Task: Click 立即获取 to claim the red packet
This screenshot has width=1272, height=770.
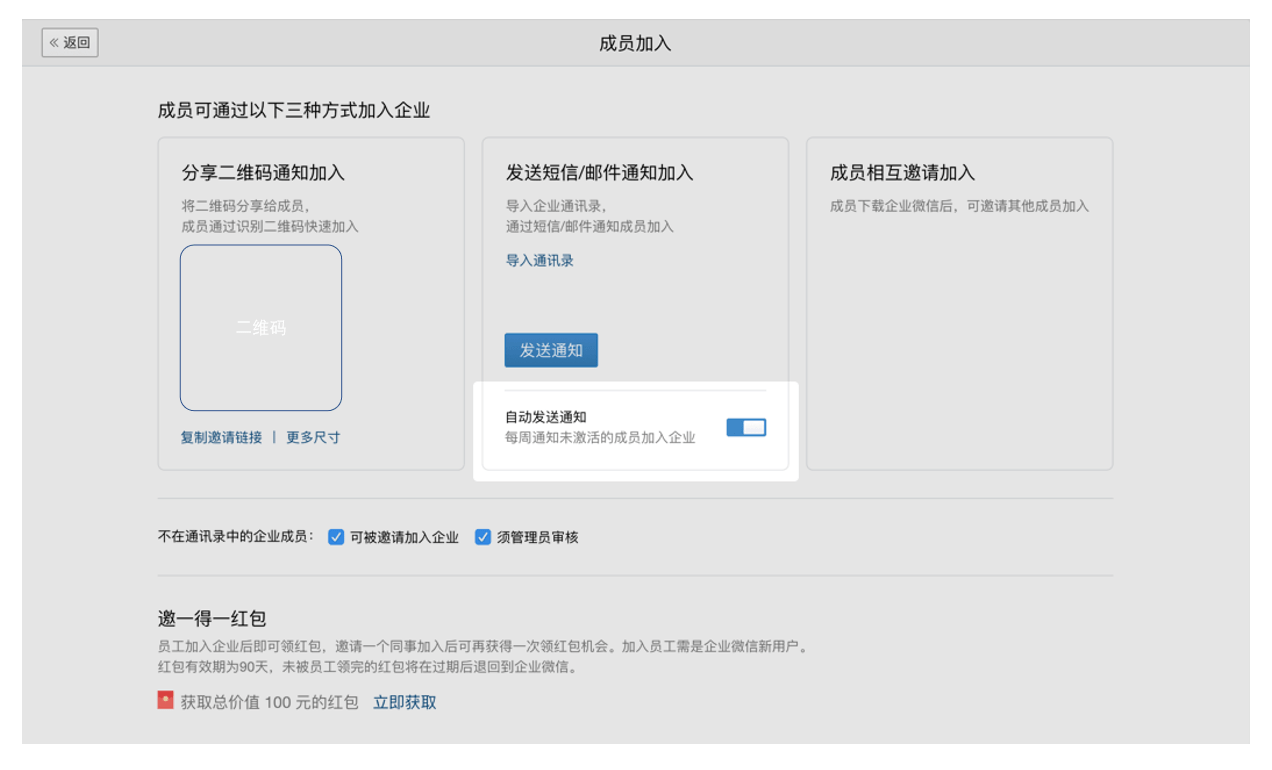Action: click(x=404, y=702)
